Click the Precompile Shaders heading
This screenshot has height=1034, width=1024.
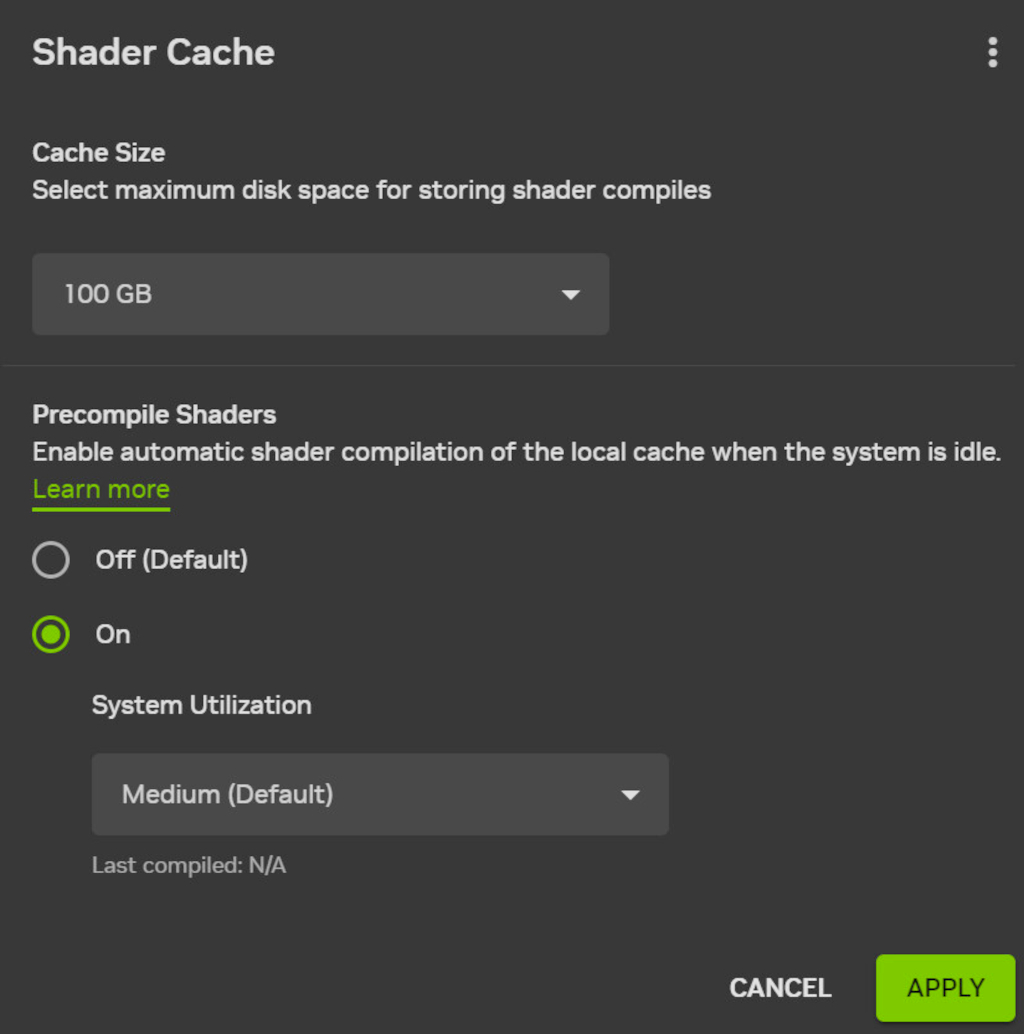[x=154, y=415]
